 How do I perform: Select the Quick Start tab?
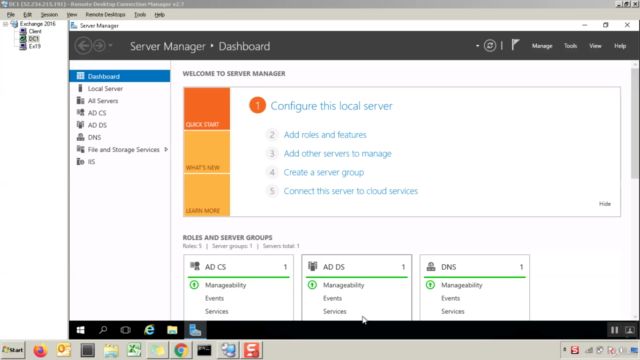[x=207, y=109]
